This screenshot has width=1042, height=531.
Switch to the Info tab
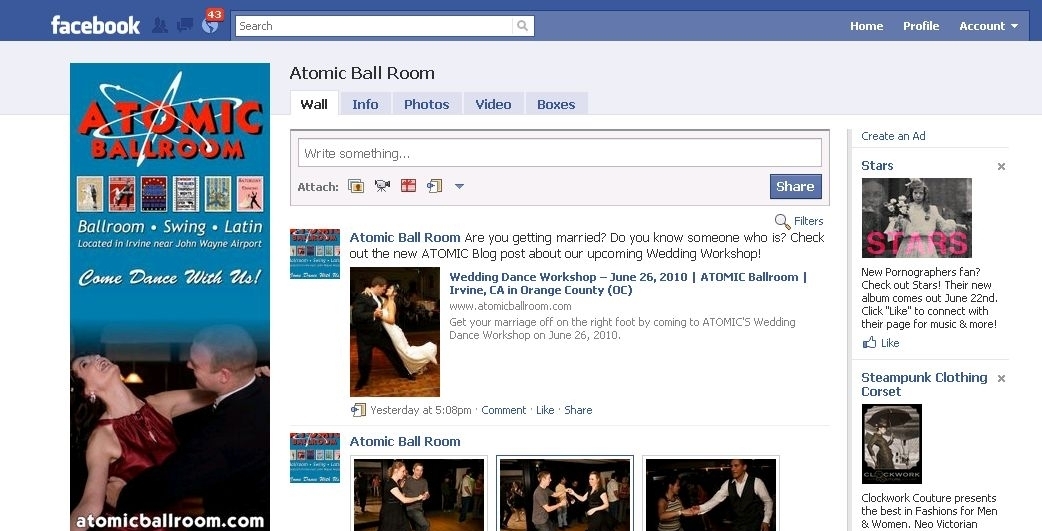tap(365, 104)
